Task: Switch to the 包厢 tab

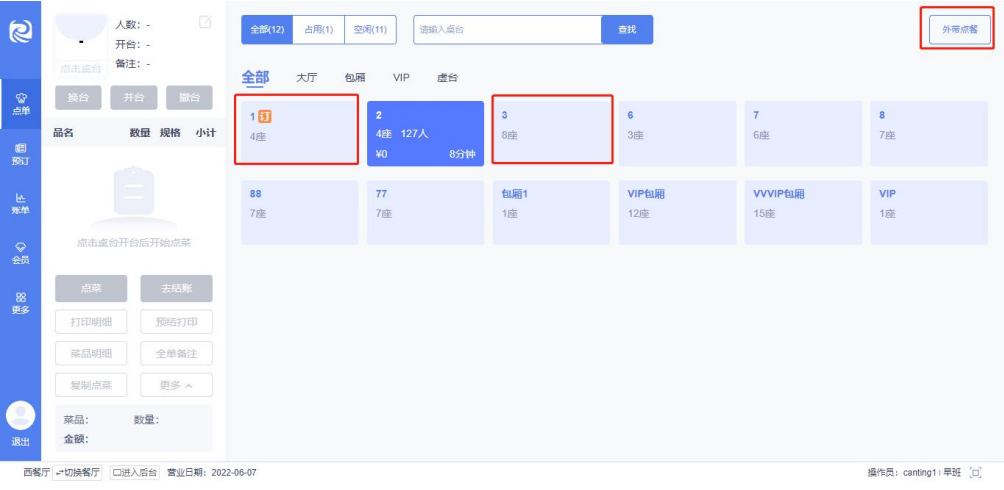Action: [355, 77]
